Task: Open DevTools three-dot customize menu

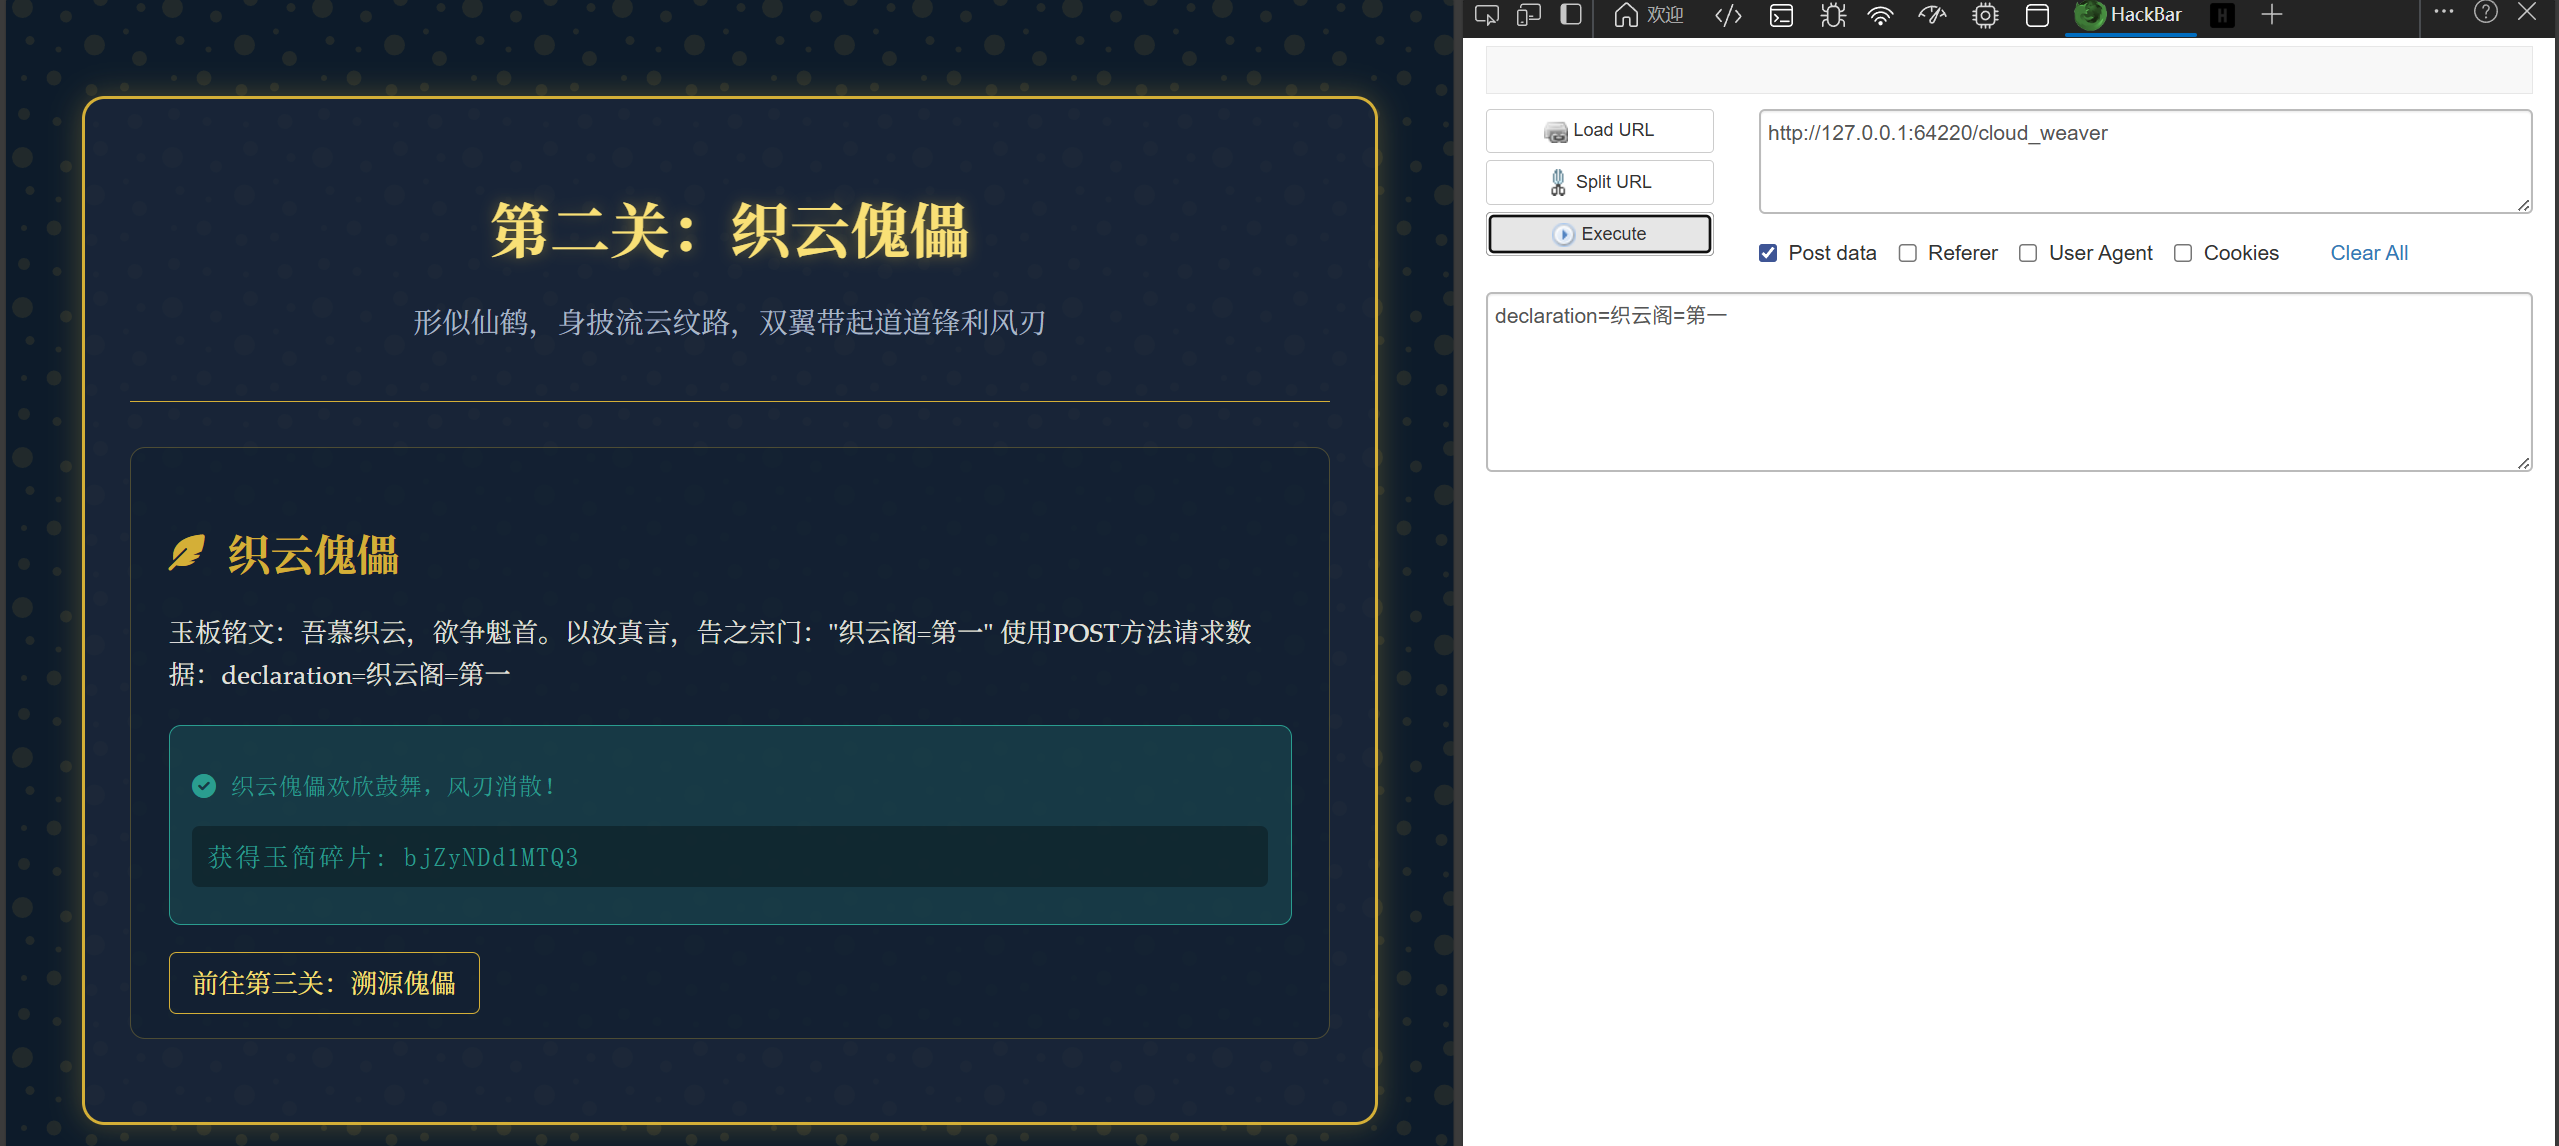Action: click(2443, 13)
